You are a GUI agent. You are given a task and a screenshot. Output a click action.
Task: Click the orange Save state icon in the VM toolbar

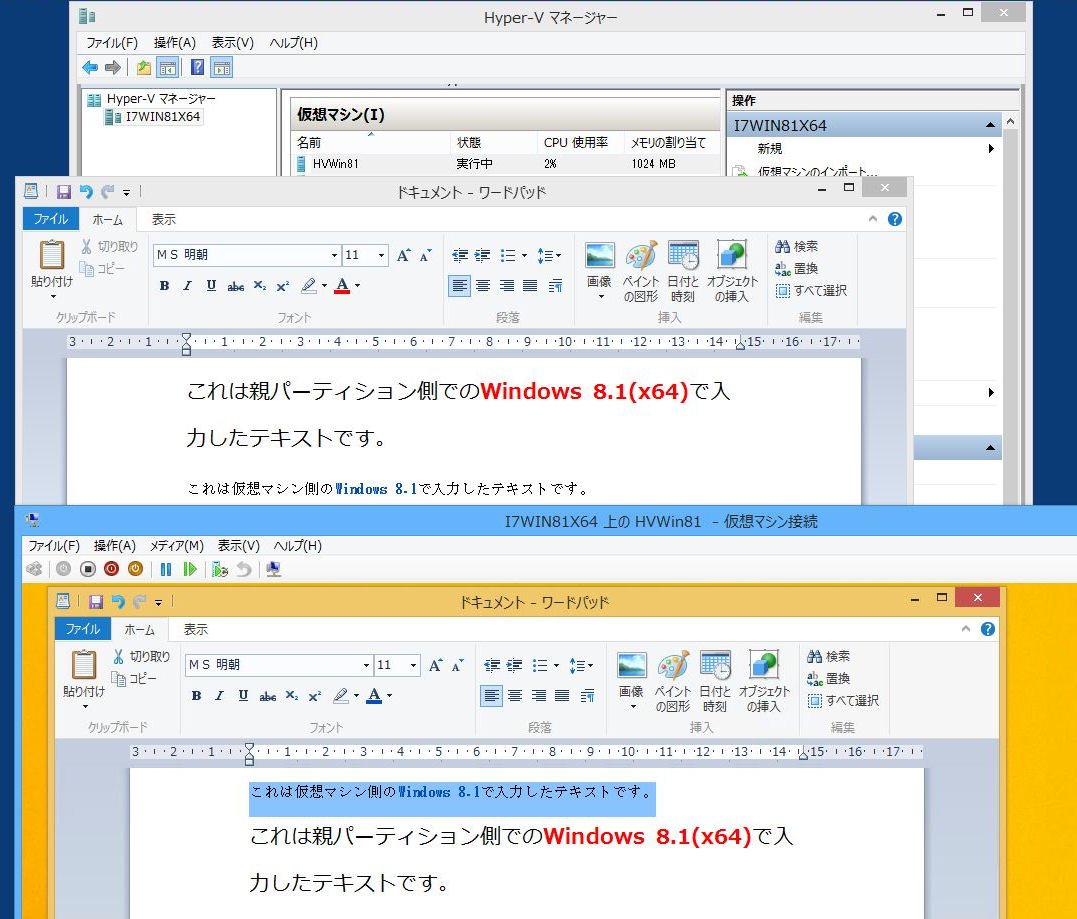click(x=135, y=569)
